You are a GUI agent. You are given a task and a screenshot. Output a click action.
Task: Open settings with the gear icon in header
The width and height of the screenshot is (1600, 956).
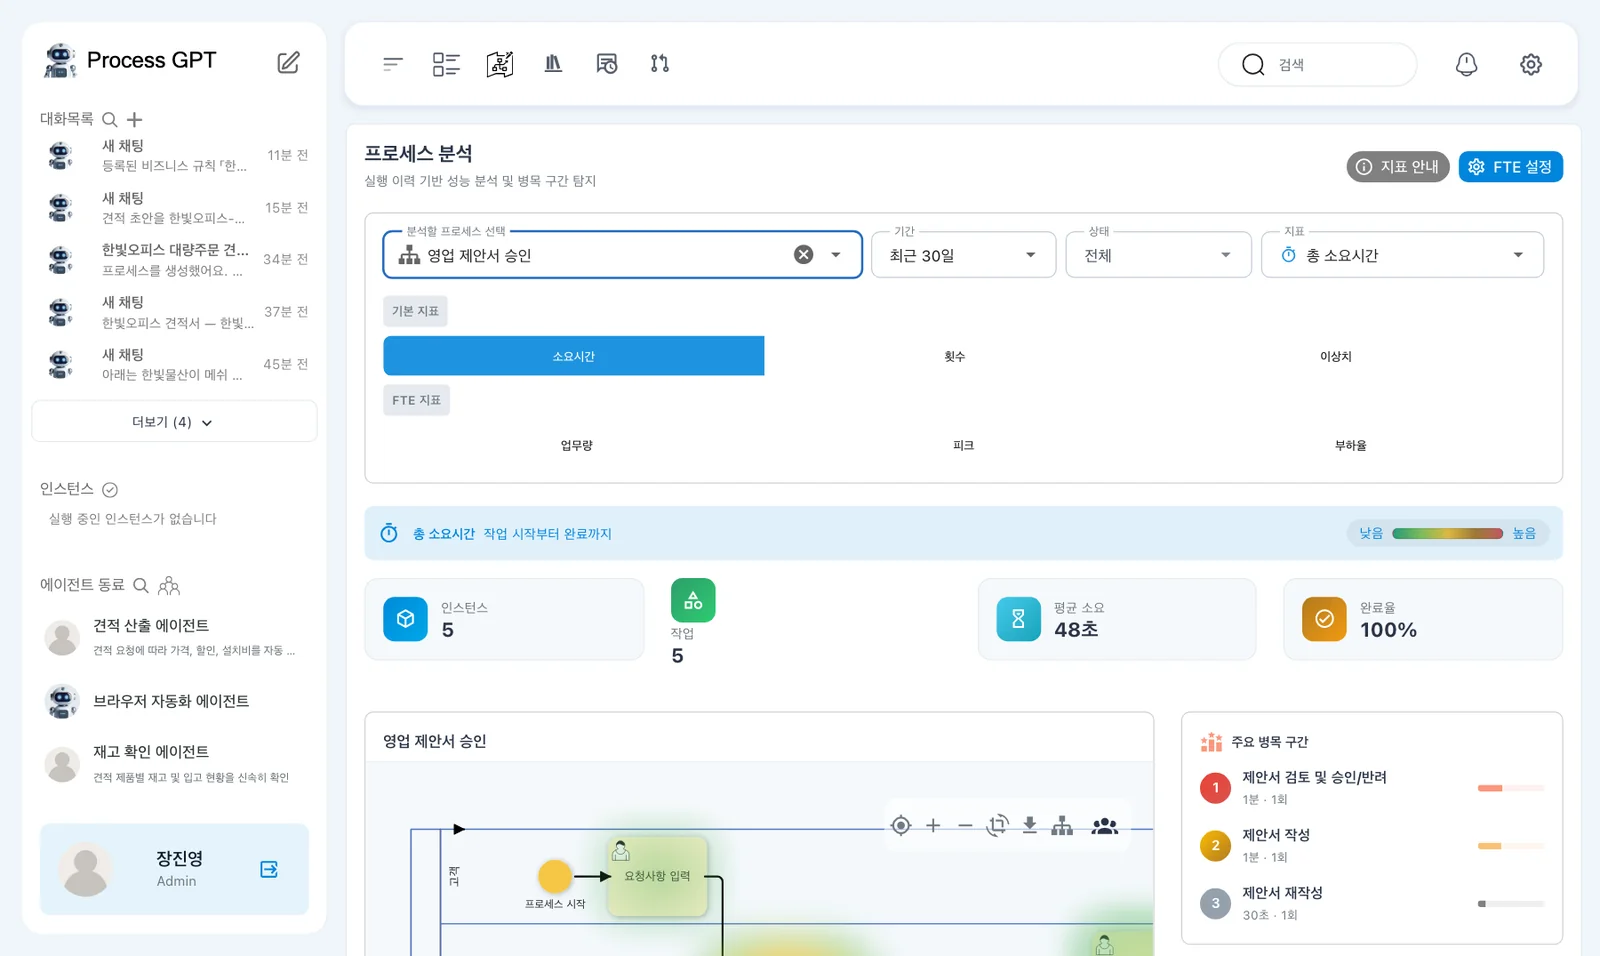1531,64
